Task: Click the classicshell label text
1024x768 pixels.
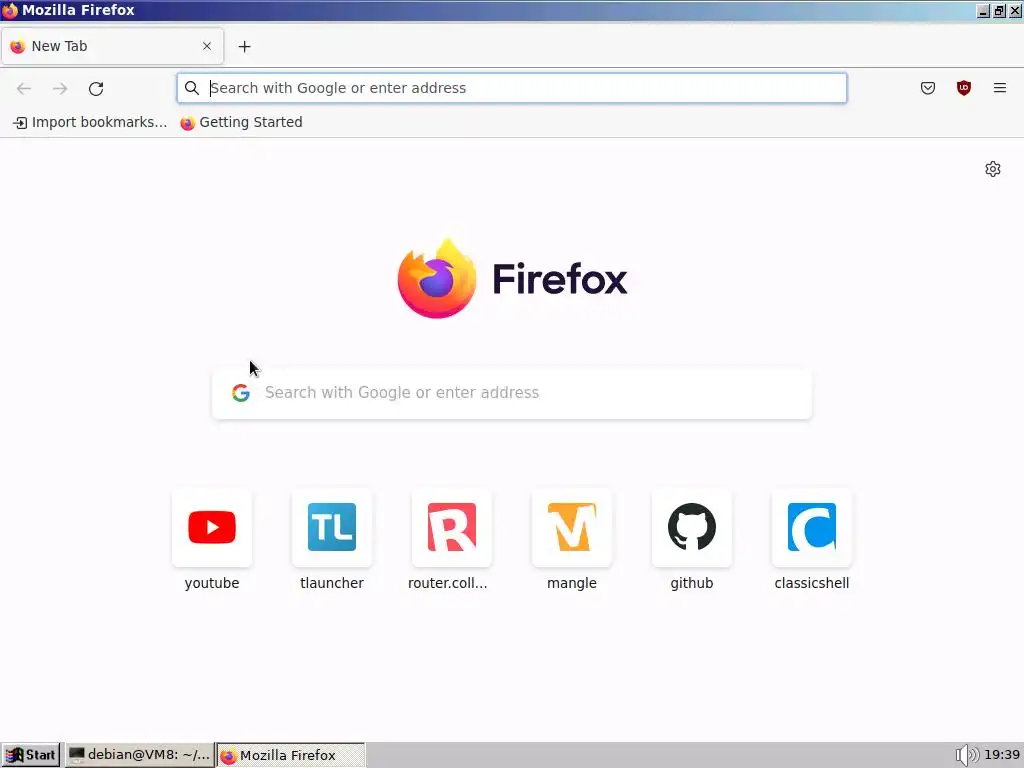Action: [812, 583]
